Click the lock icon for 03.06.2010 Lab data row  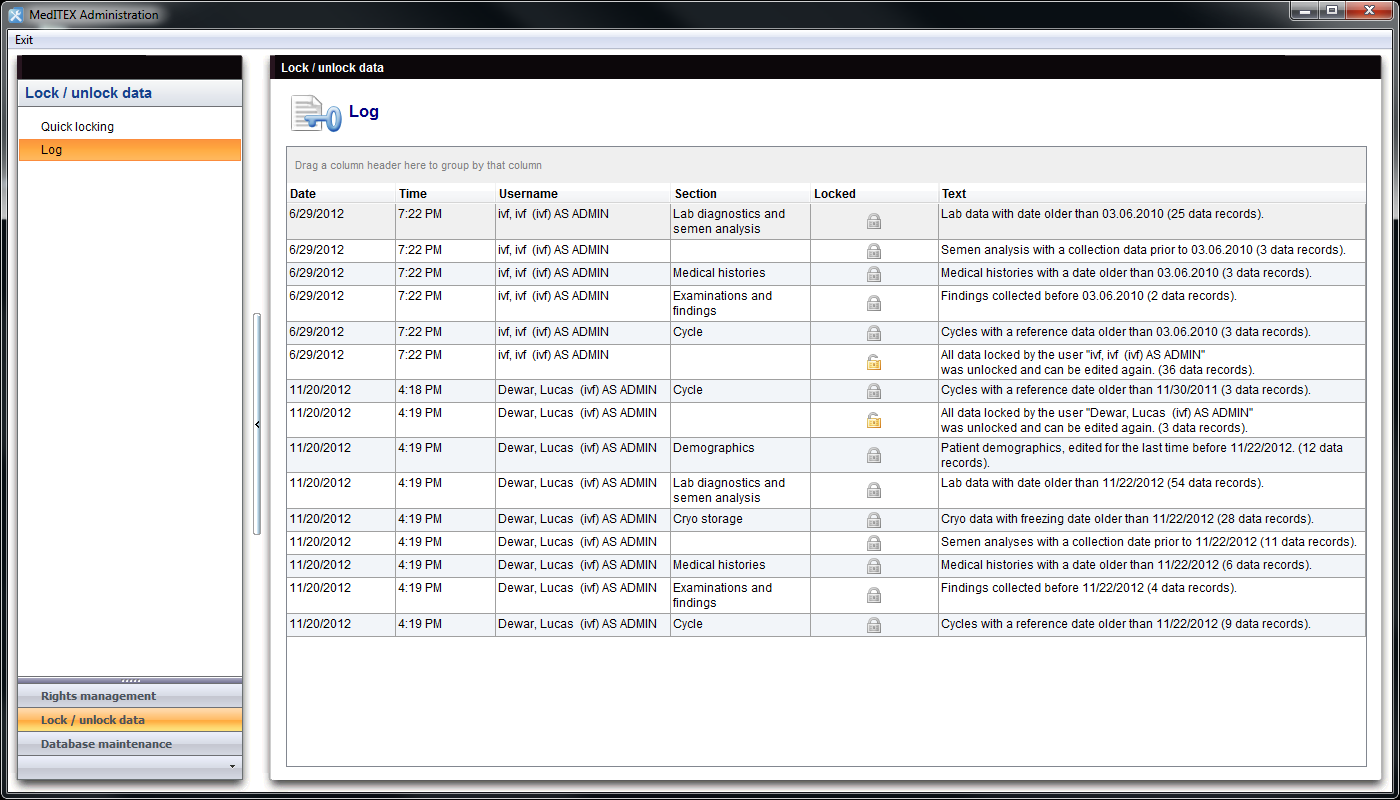tap(874, 221)
